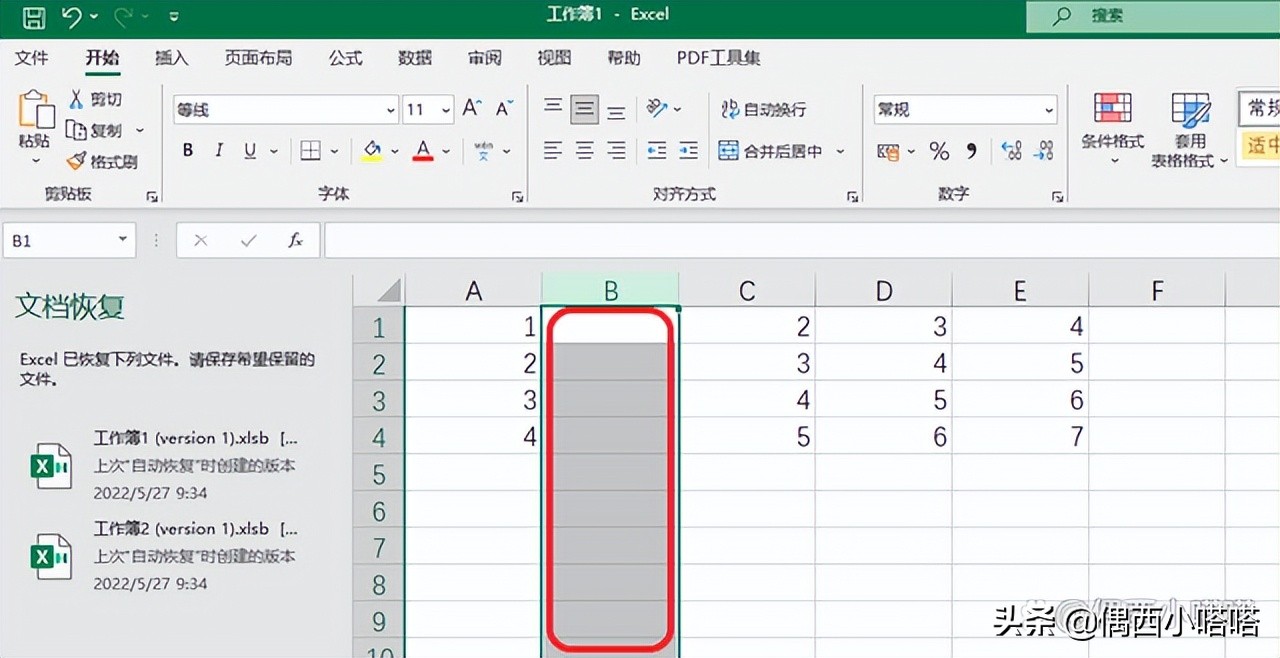Apply bold formatting with the B icon
Viewport: 1280px width, 658px height.
click(x=187, y=150)
